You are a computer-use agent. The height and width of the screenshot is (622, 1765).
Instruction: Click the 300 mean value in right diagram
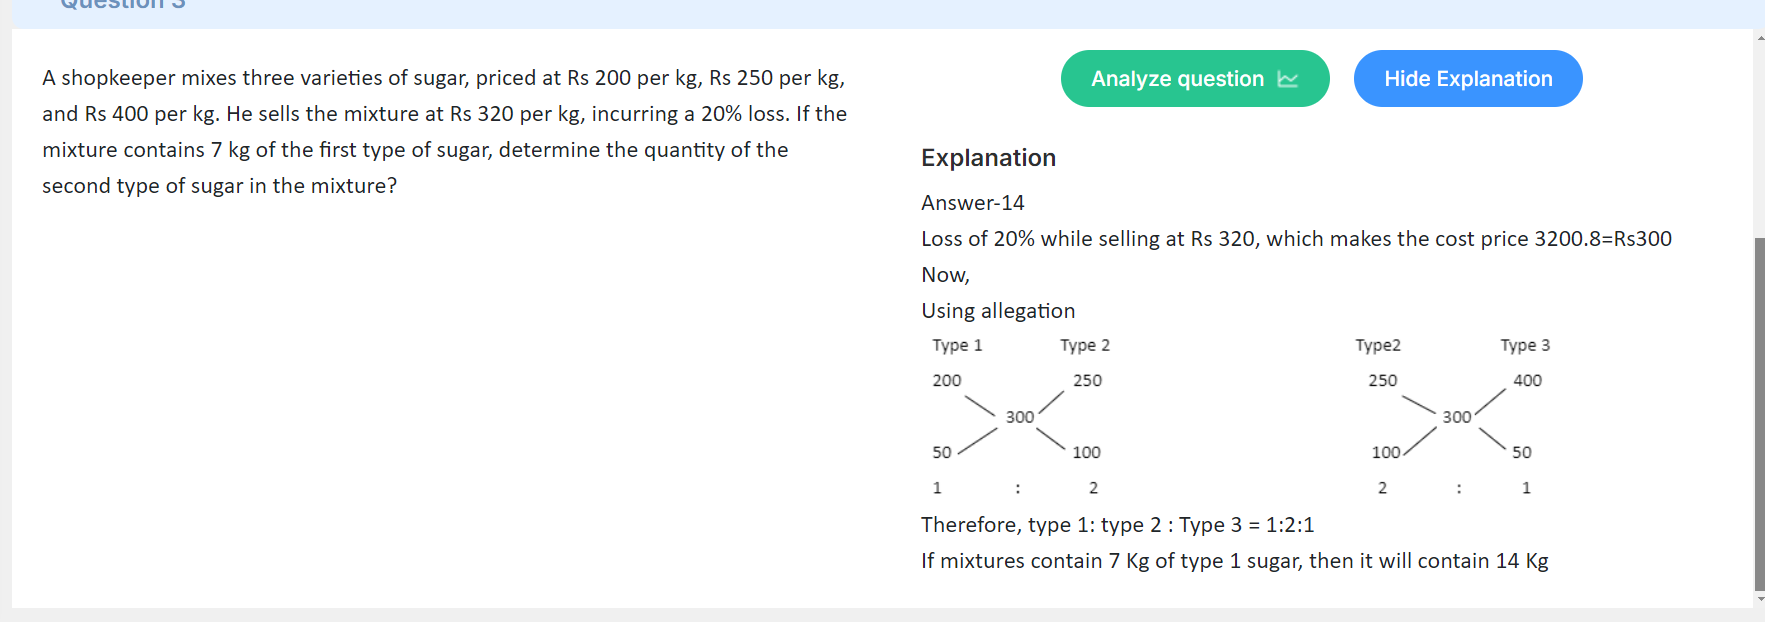point(1457,417)
